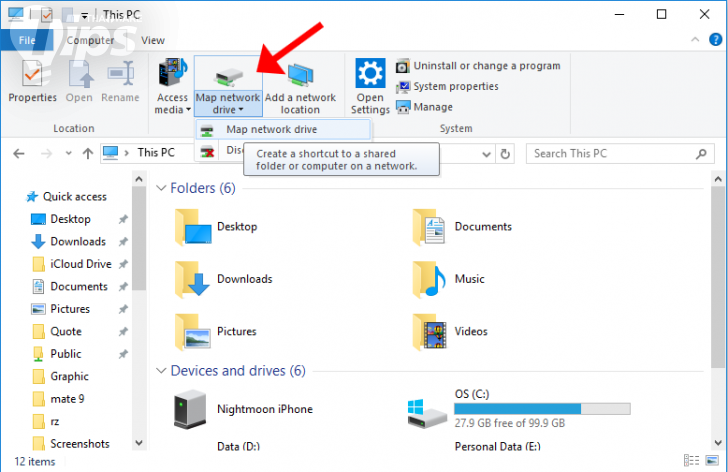The width and height of the screenshot is (728, 472).
Task: Open Quick Access Toolbar customize arrow
Action: tap(84, 16)
